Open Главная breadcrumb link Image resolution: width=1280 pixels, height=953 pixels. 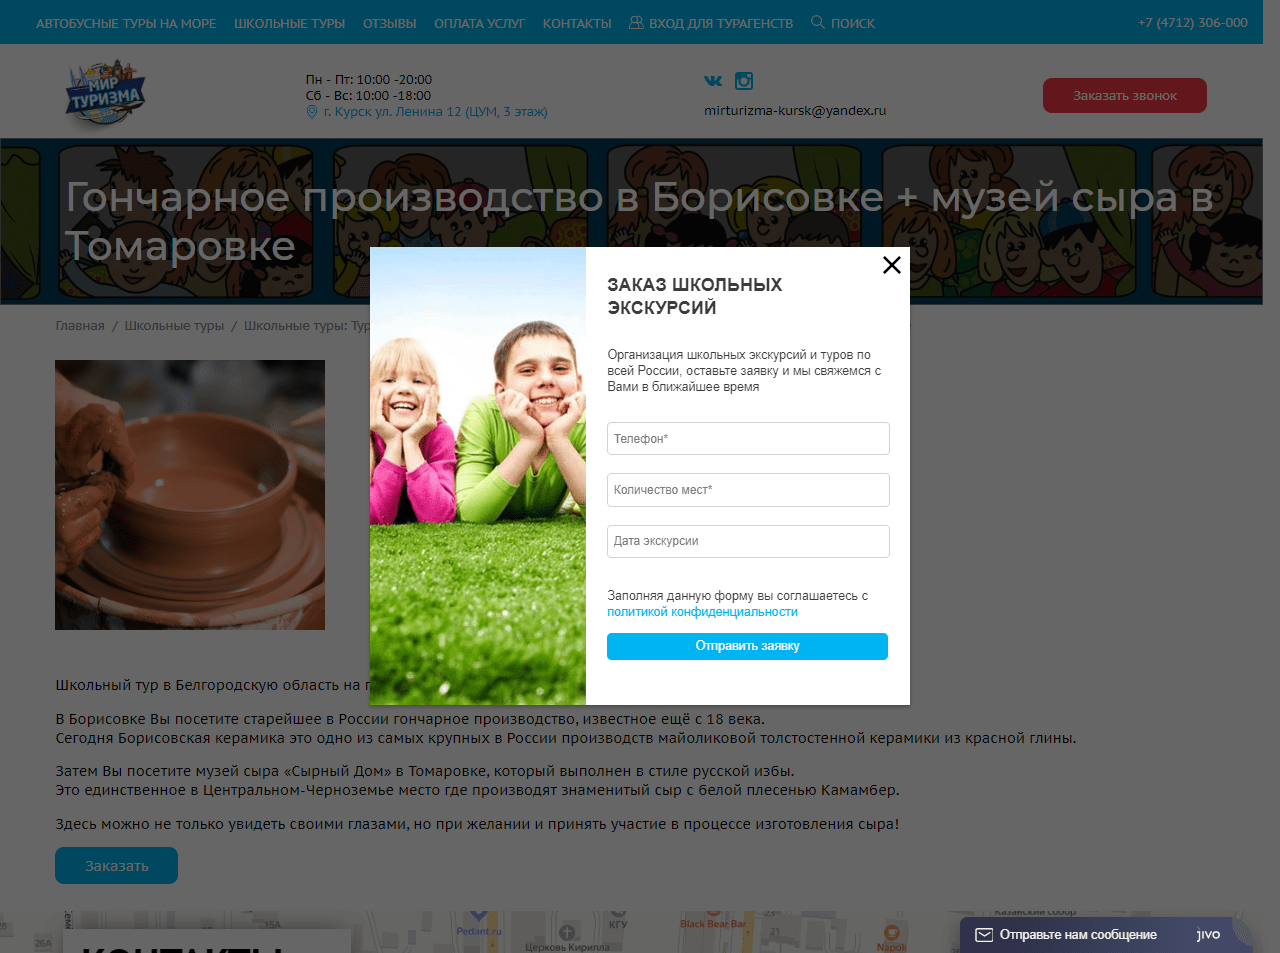80,326
